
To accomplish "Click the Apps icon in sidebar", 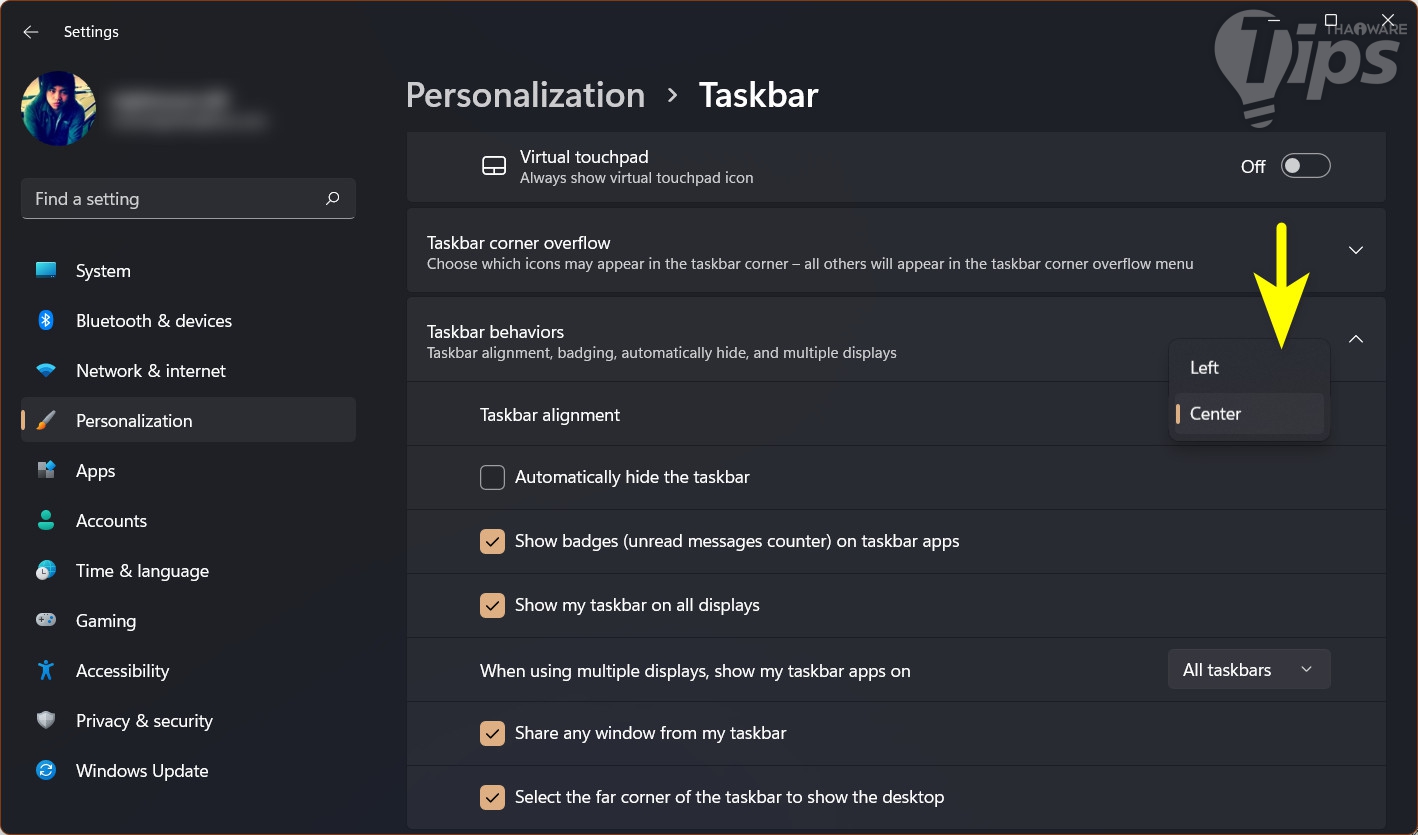I will pos(46,471).
